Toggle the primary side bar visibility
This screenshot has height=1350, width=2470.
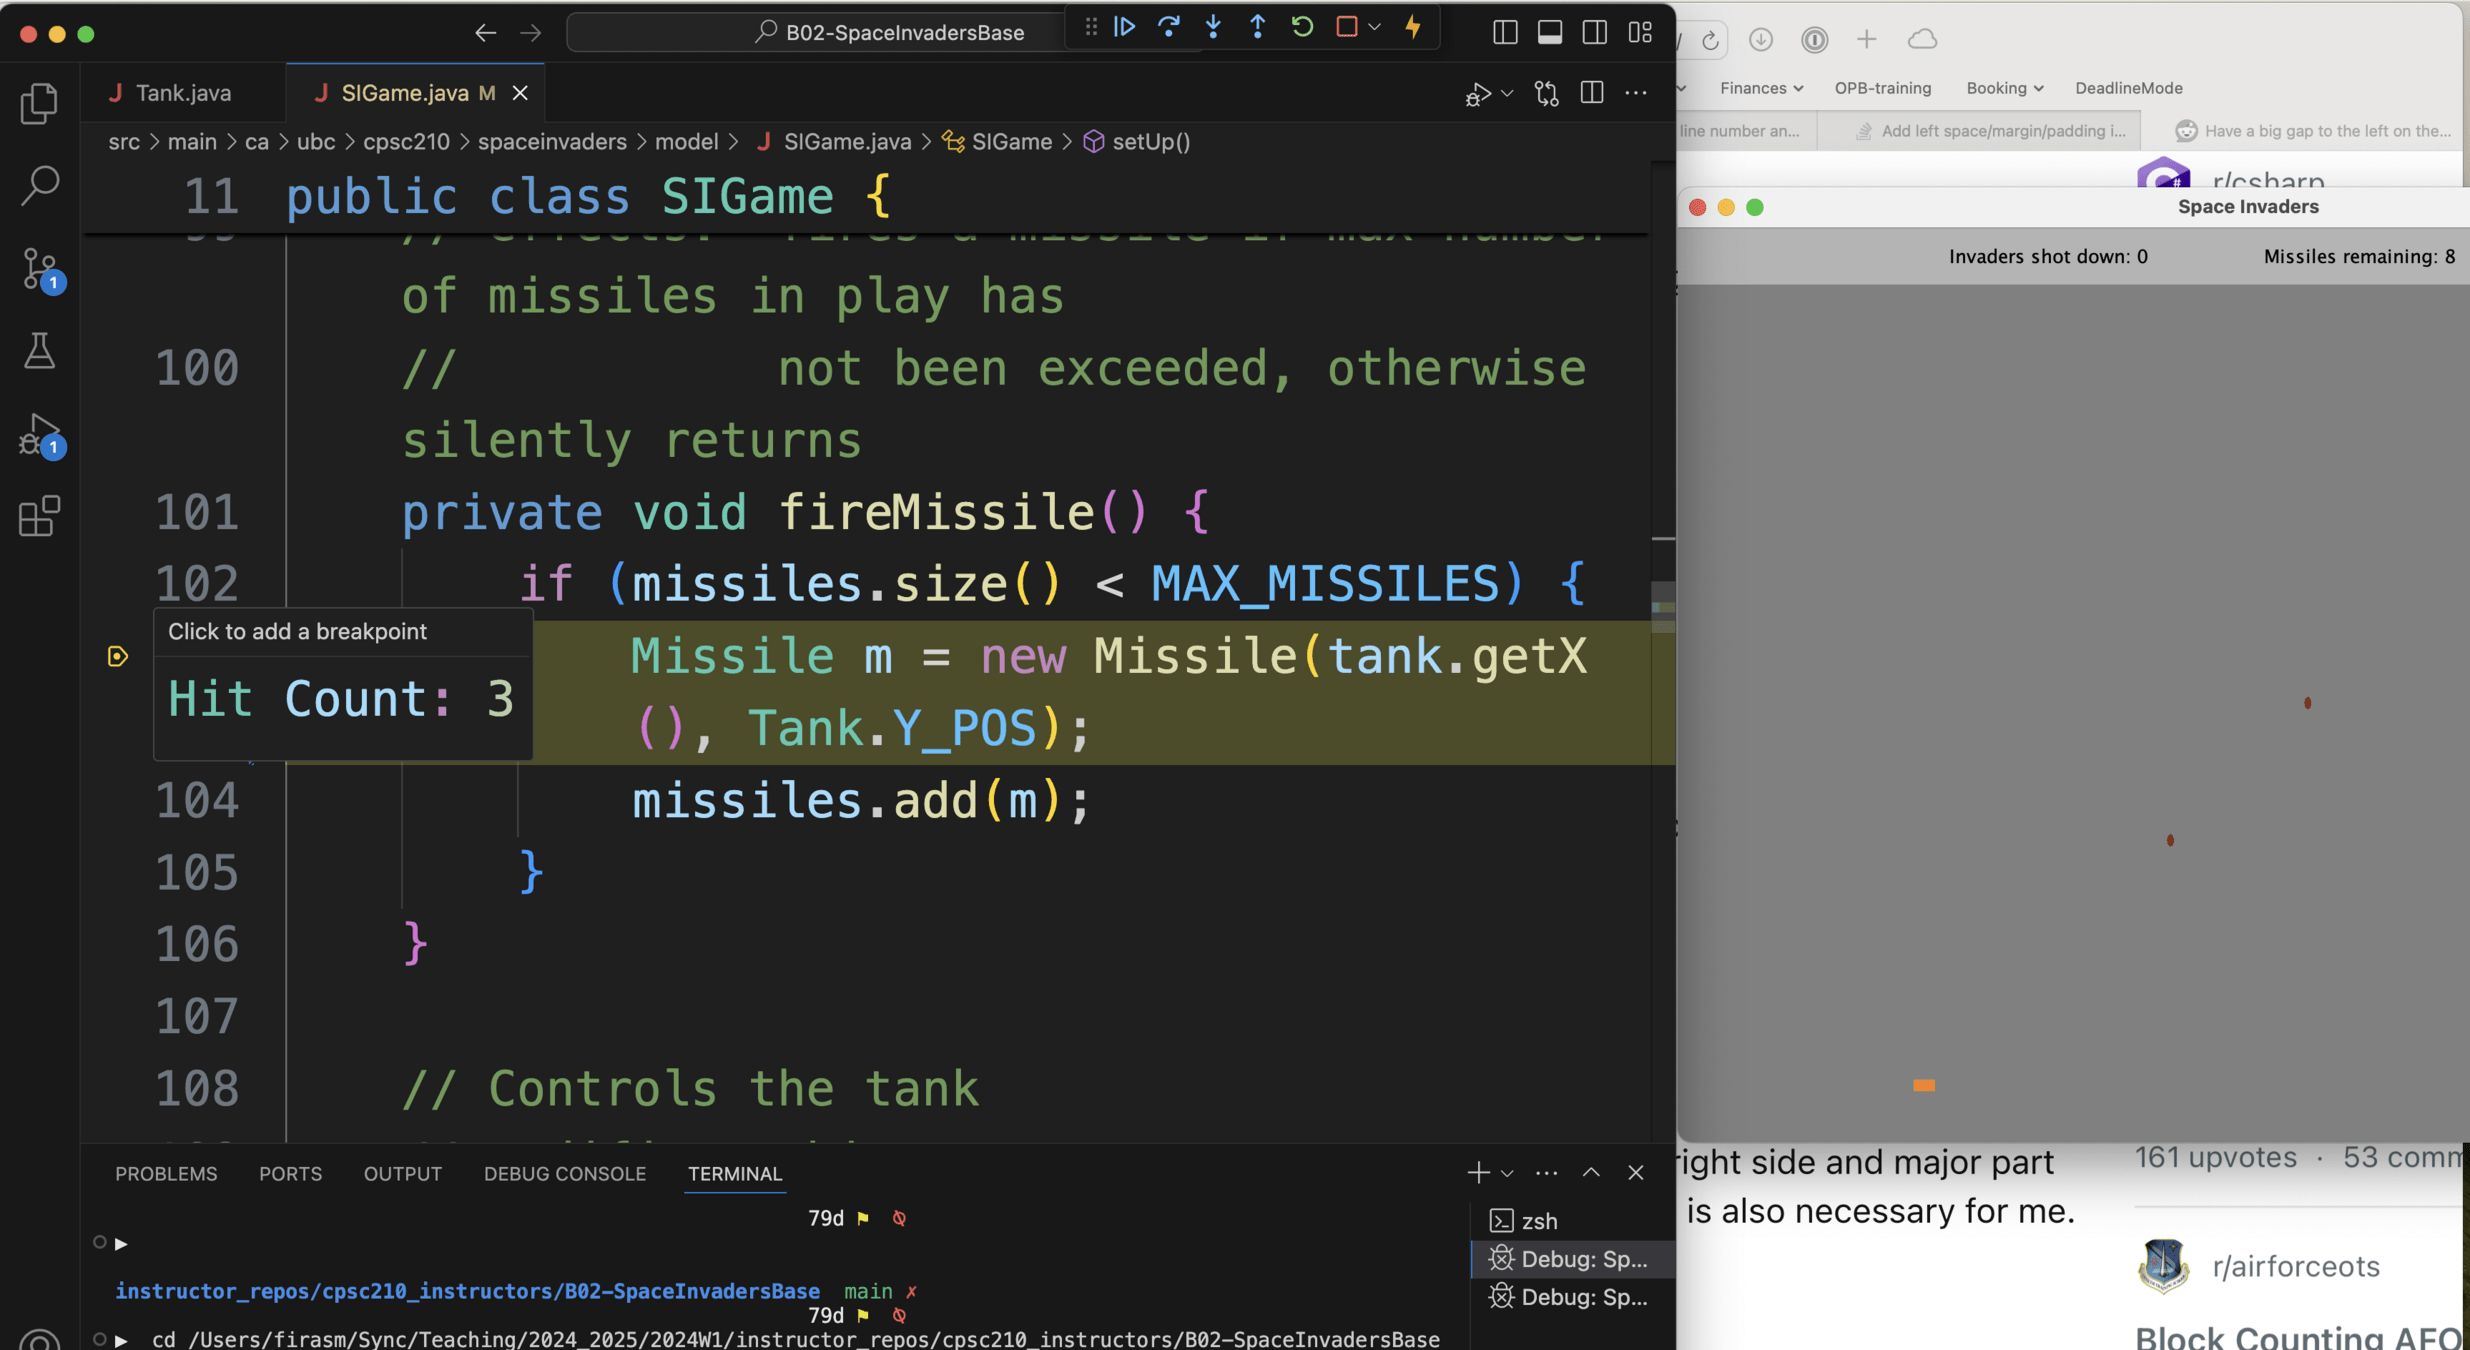pyautogui.click(x=1504, y=33)
